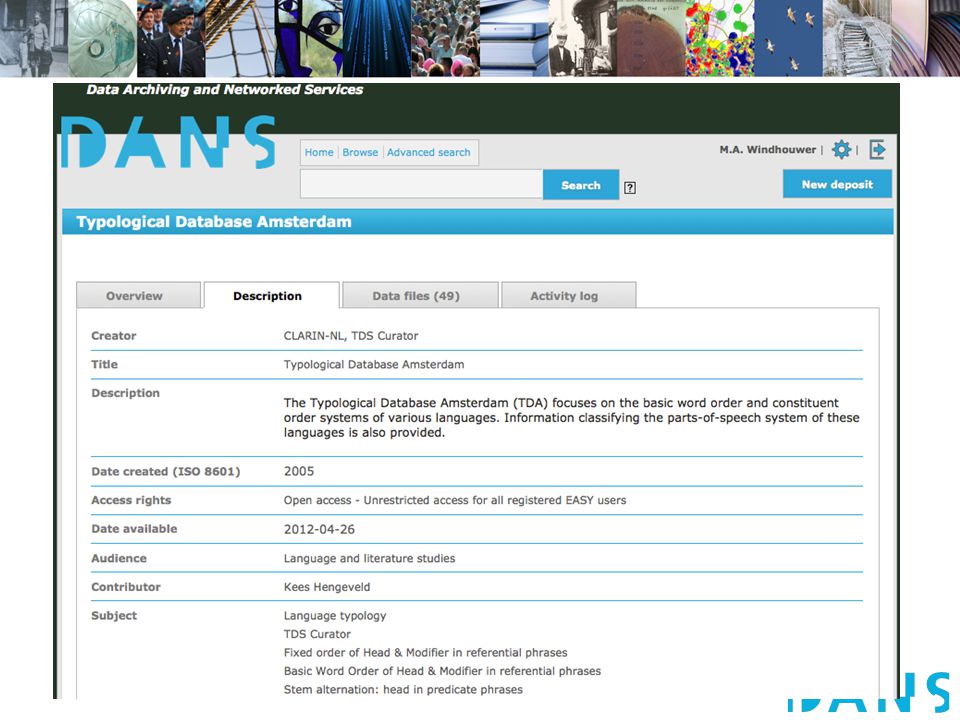Click the crowd photo in banner
This screenshot has width=960, height=720.
click(x=446, y=38)
